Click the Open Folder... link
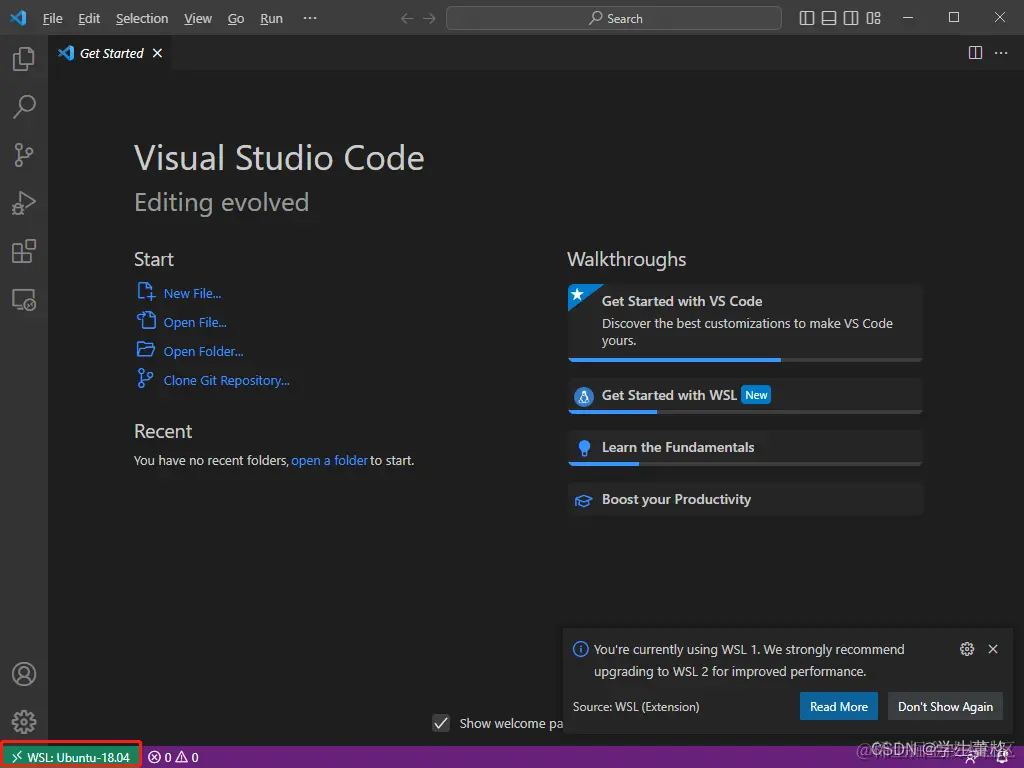 tap(203, 351)
